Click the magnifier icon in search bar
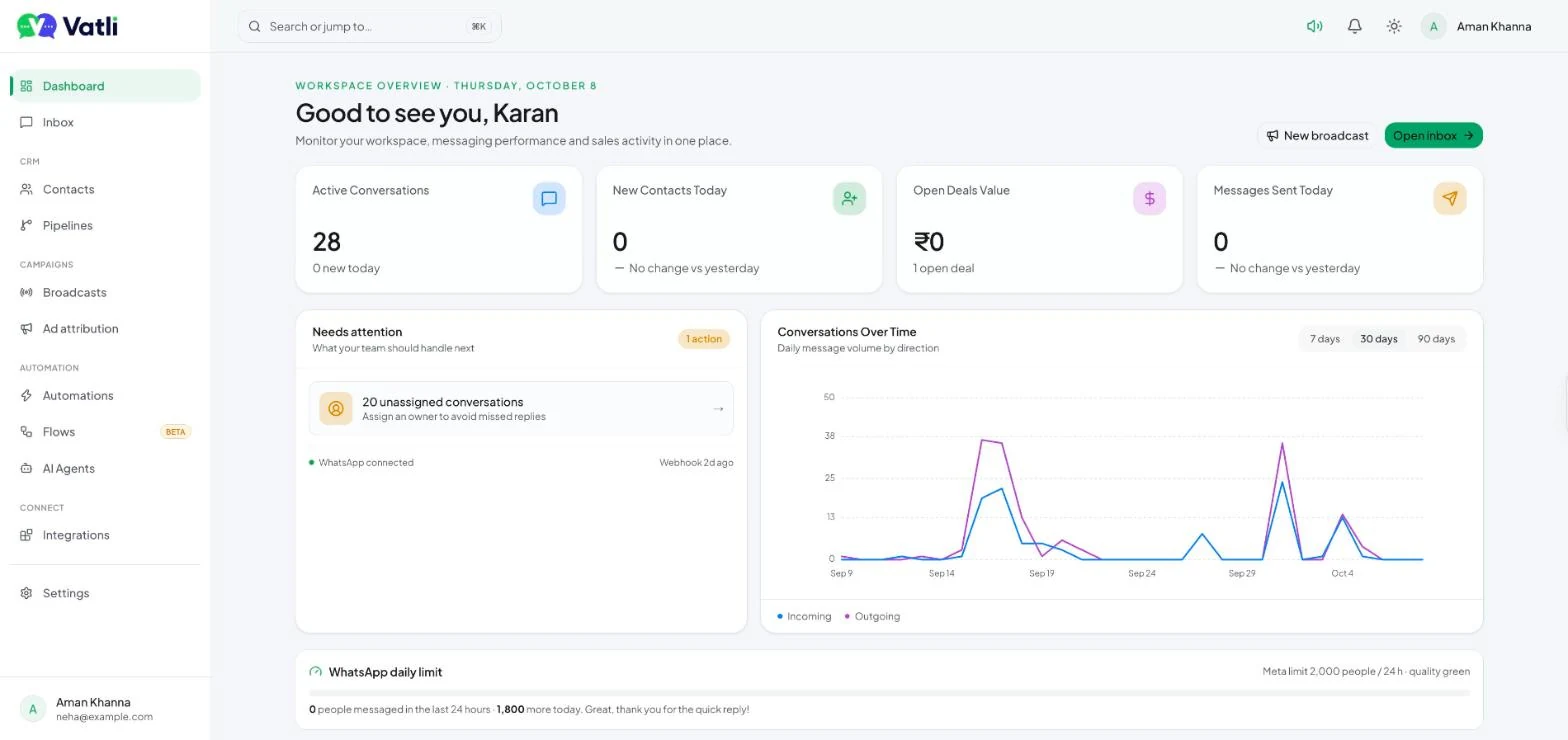The height and width of the screenshot is (740, 1568). pyautogui.click(x=255, y=26)
